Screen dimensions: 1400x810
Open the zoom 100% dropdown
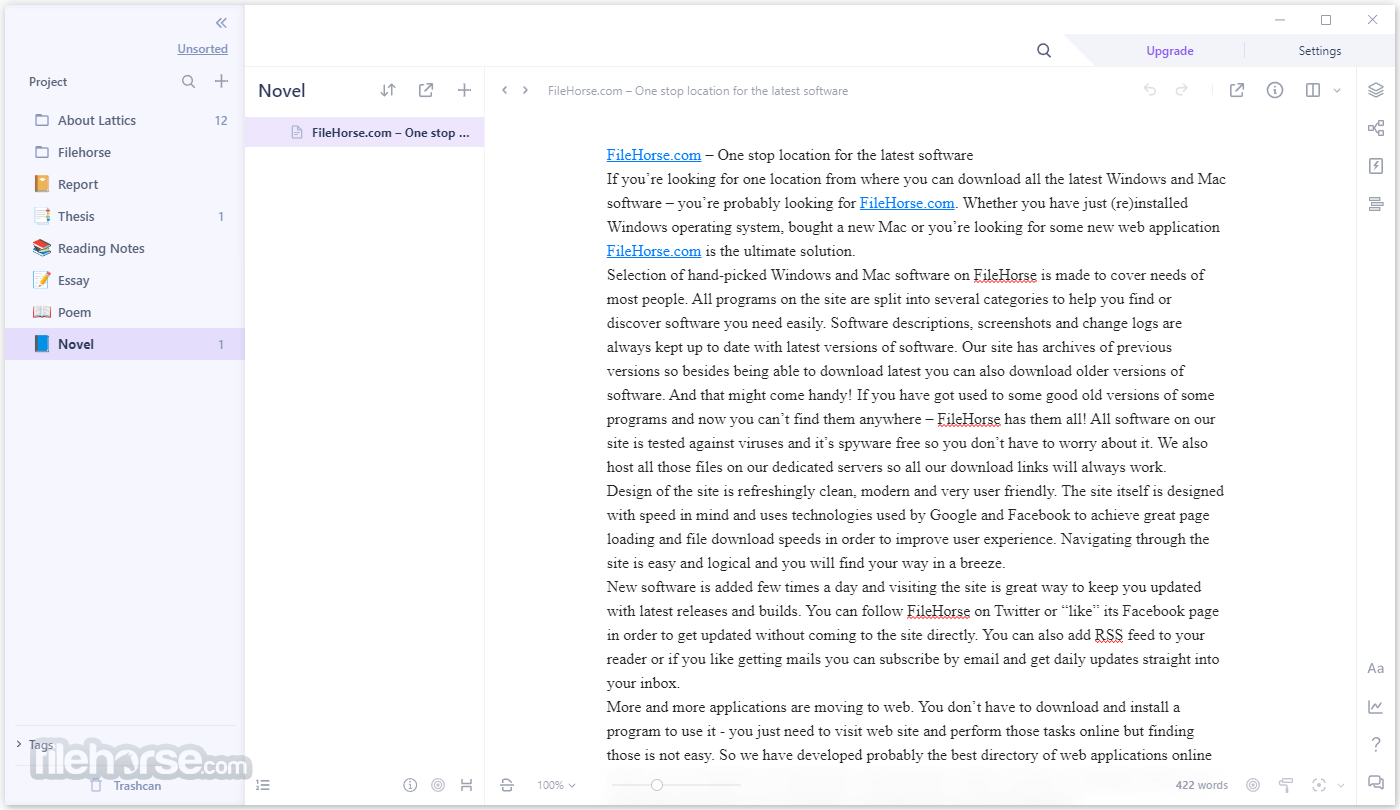556,785
